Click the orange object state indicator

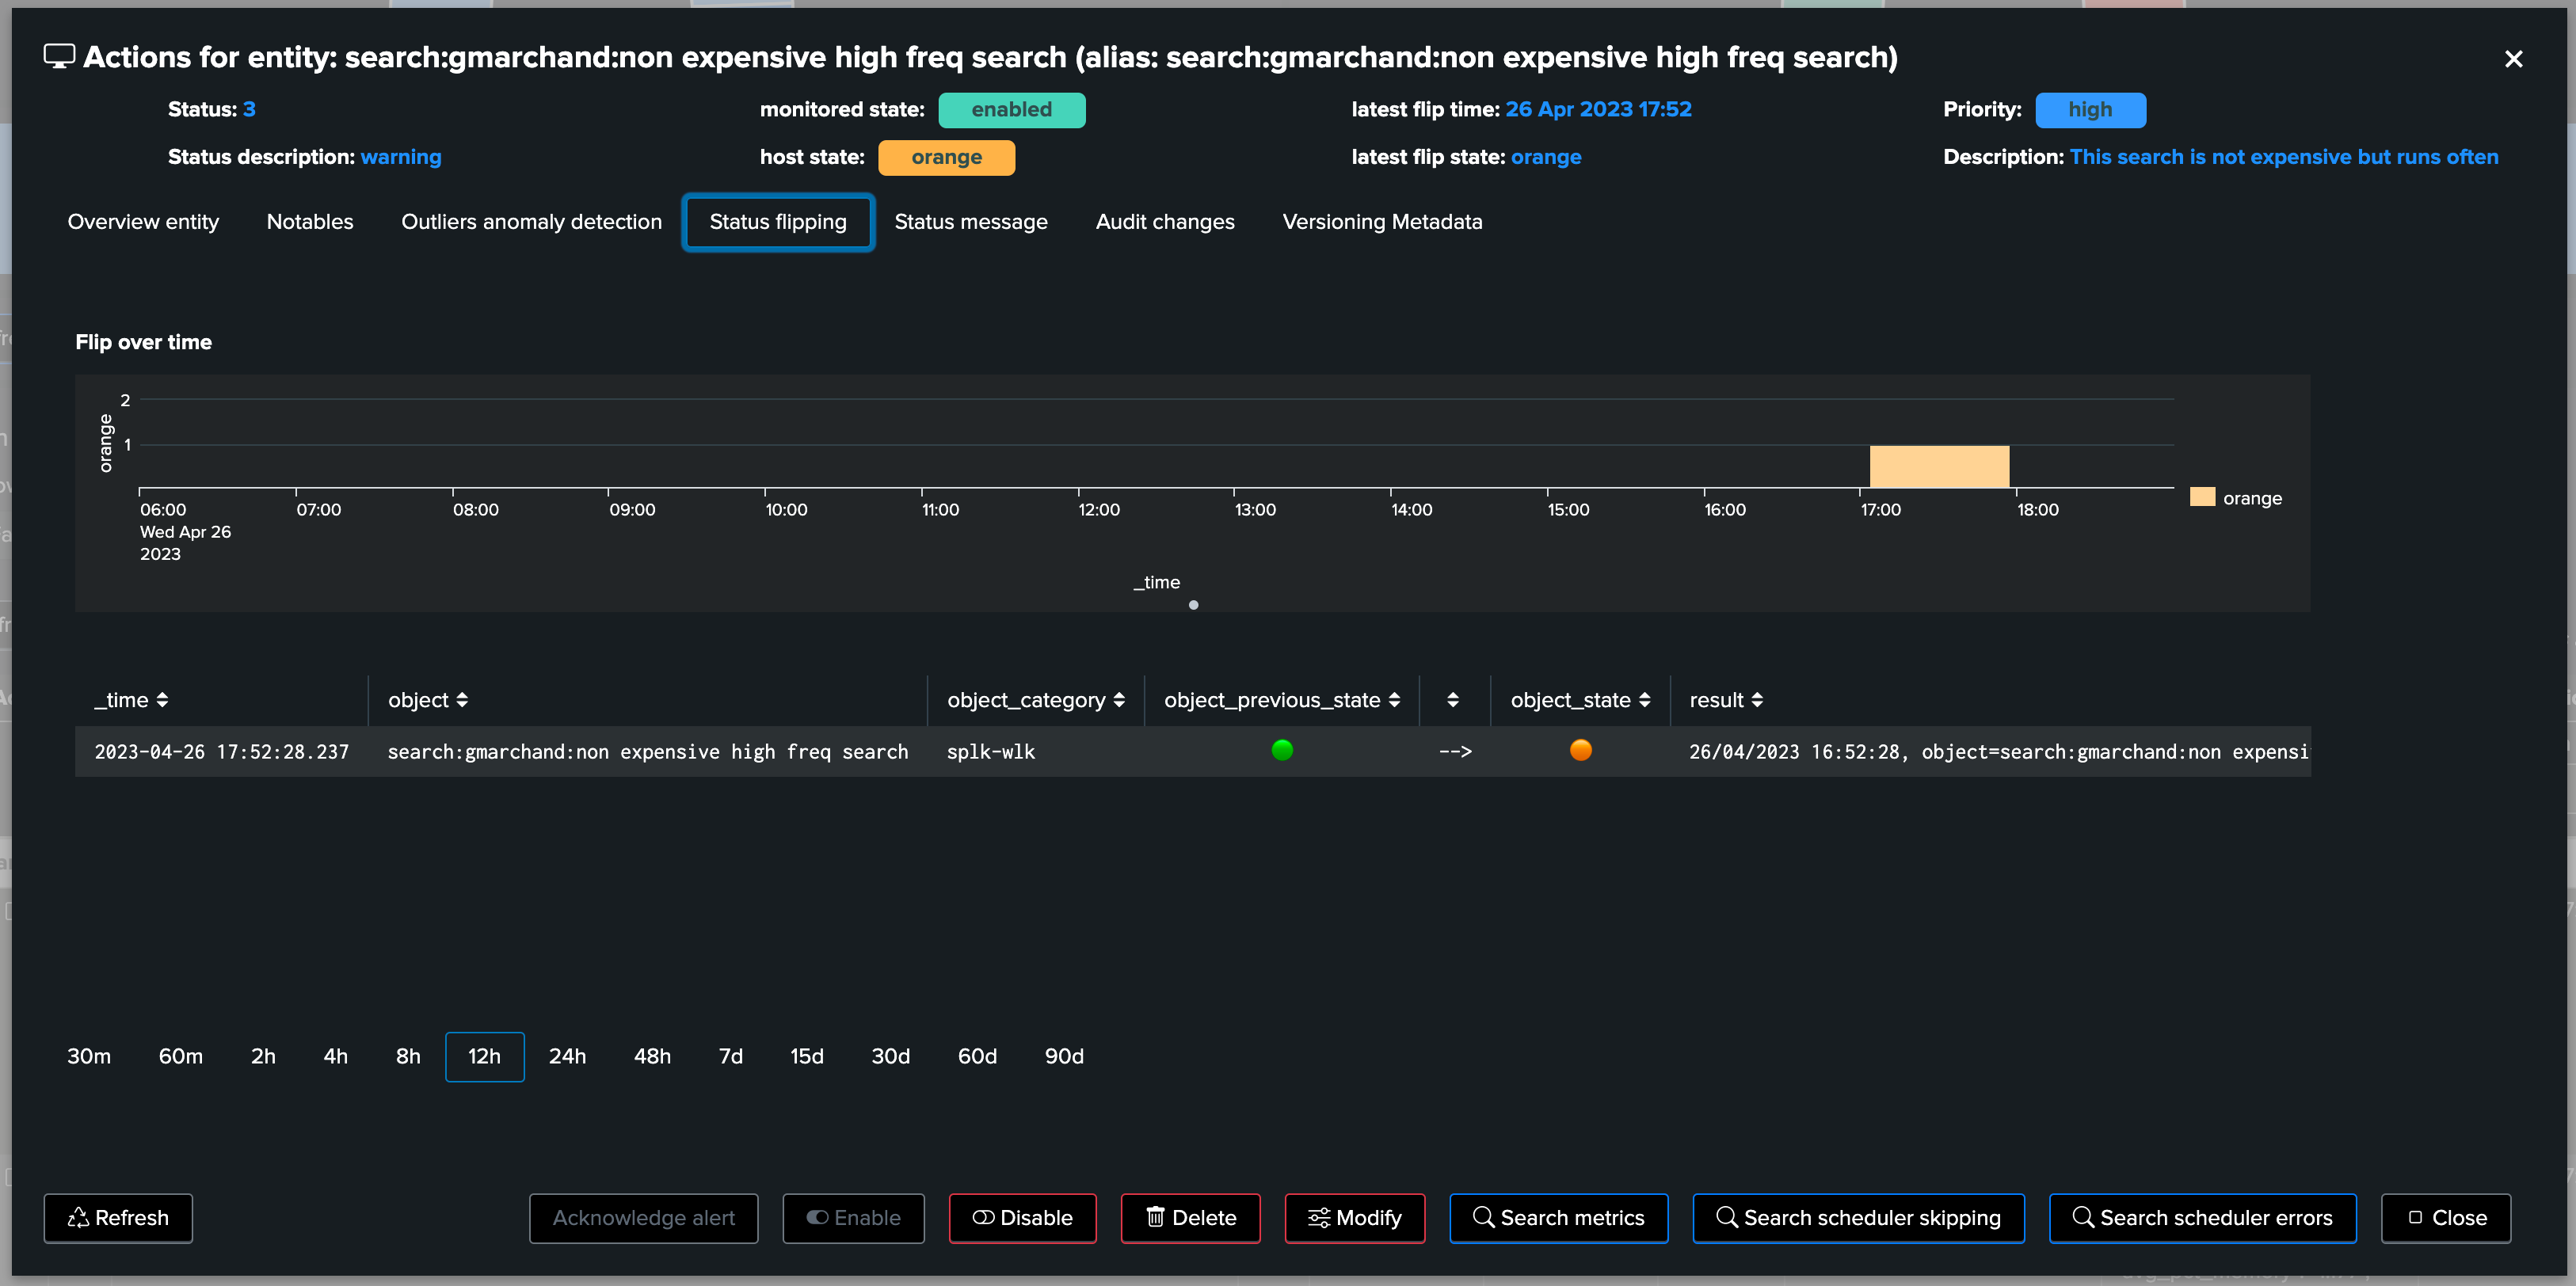tap(1580, 750)
